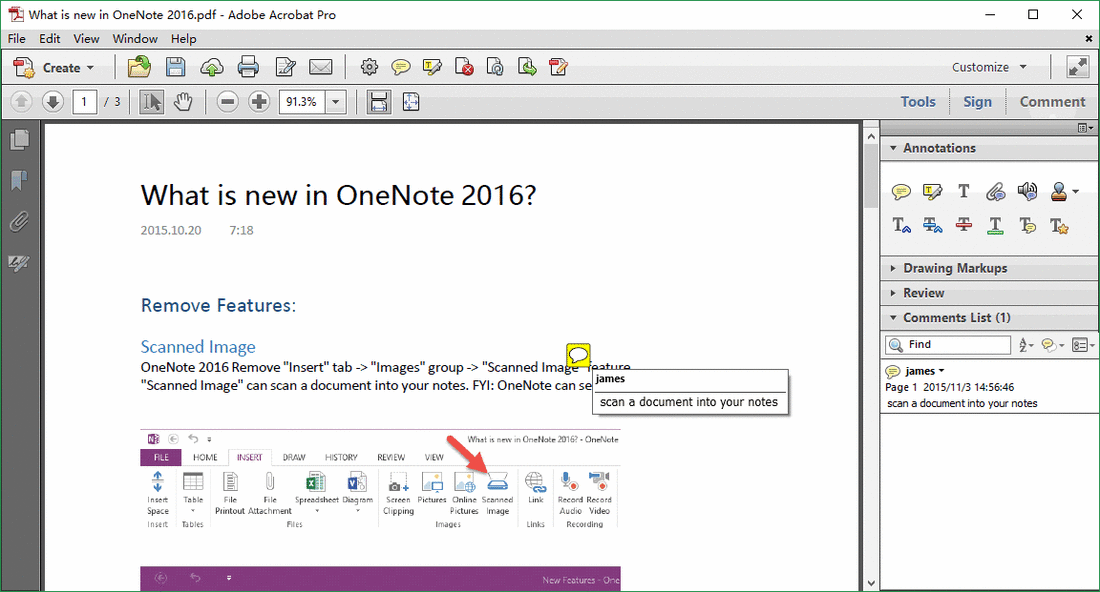The width and height of the screenshot is (1100, 592).
Task: Open the Window menu
Action: pyautogui.click(x=135, y=39)
